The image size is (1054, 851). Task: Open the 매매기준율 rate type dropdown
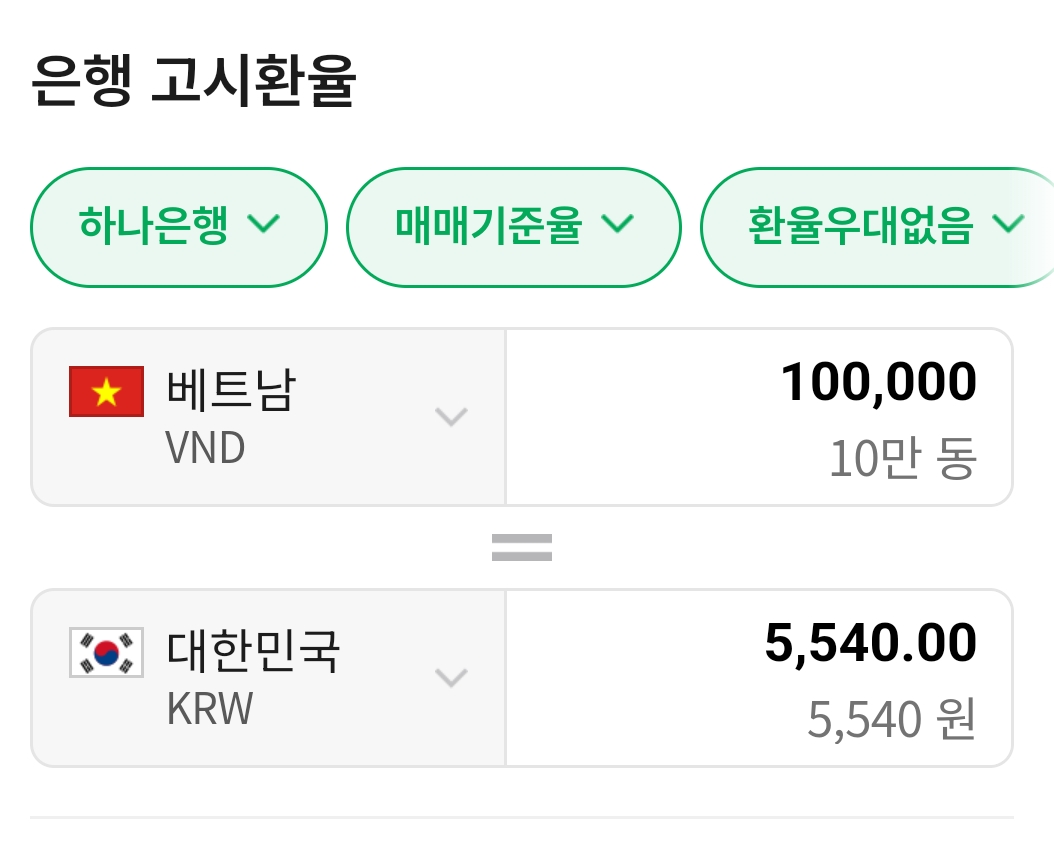513,227
